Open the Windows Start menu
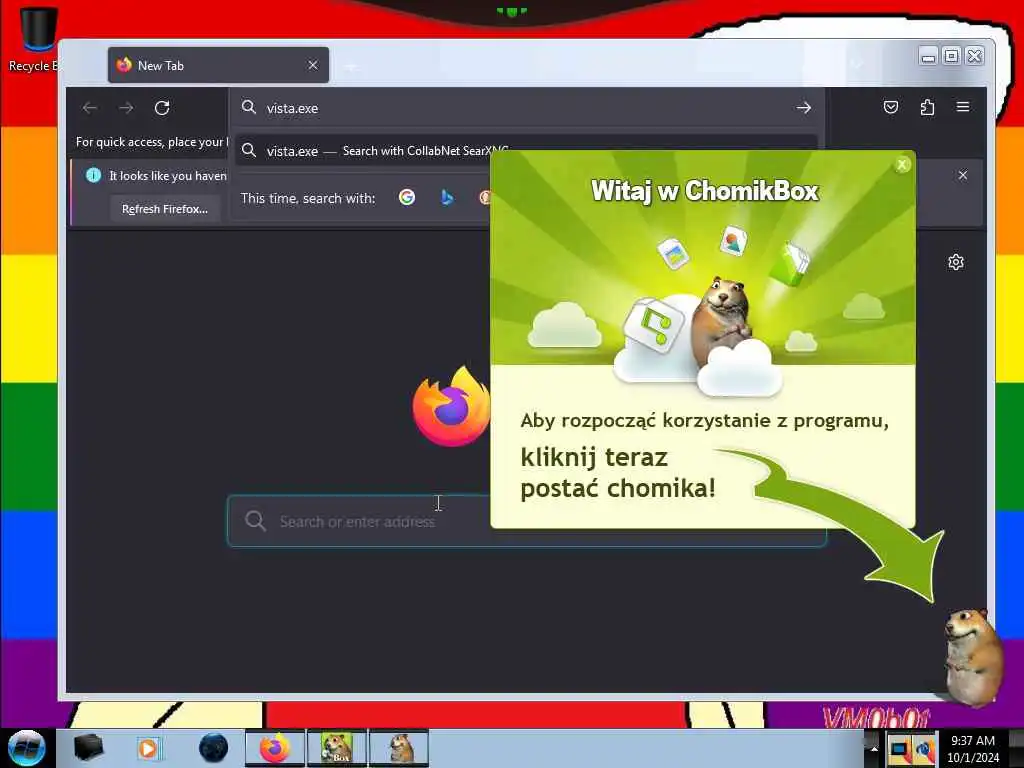The width and height of the screenshot is (1024, 768). tap(27, 748)
